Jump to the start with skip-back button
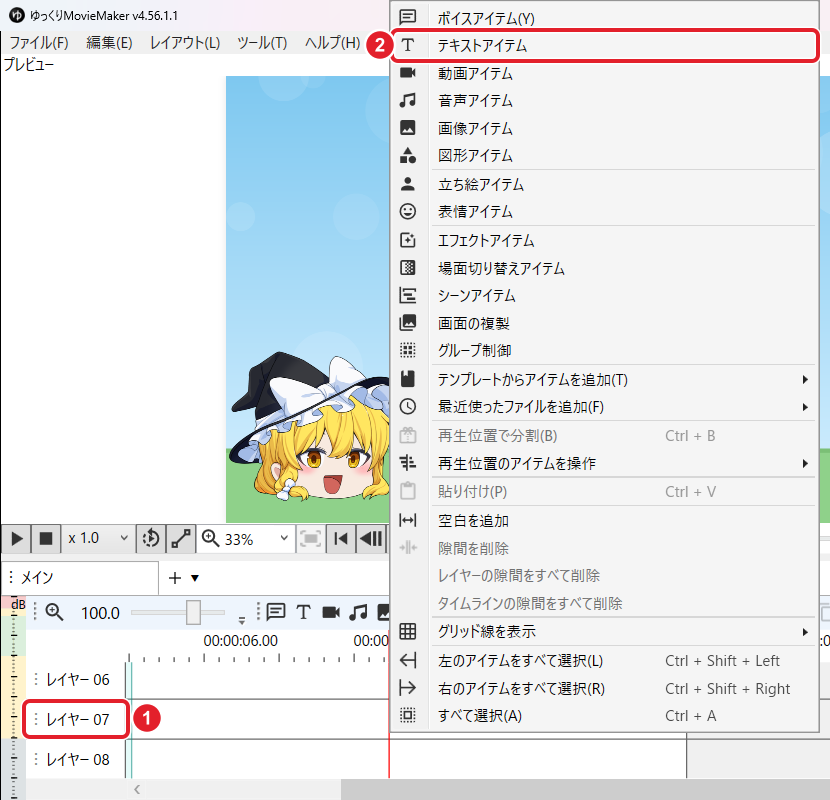This screenshot has height=800, width=830. pos(341,539)
